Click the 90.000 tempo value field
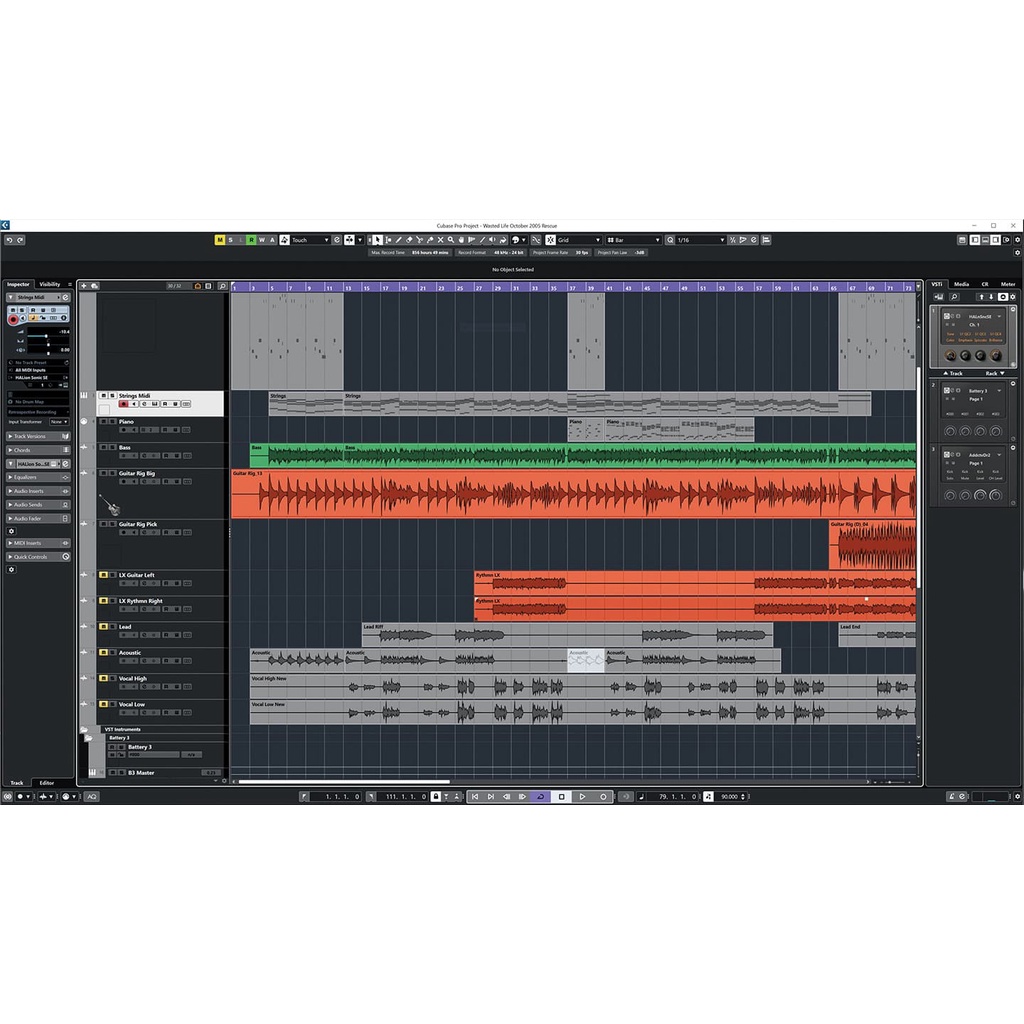This screenshot has width=1024, height=1024. tap(729, 797)
